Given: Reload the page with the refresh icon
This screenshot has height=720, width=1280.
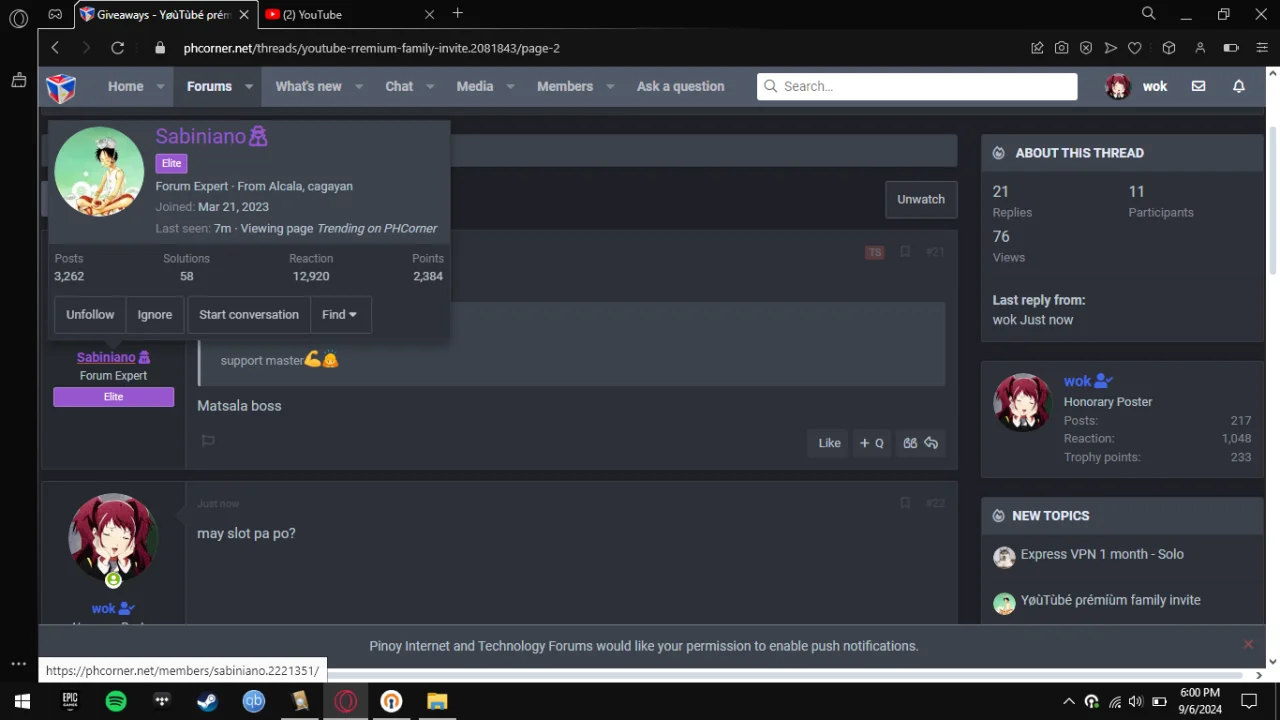Looking at the screenshot, I should pyautogui.click(x=118, y=48).
